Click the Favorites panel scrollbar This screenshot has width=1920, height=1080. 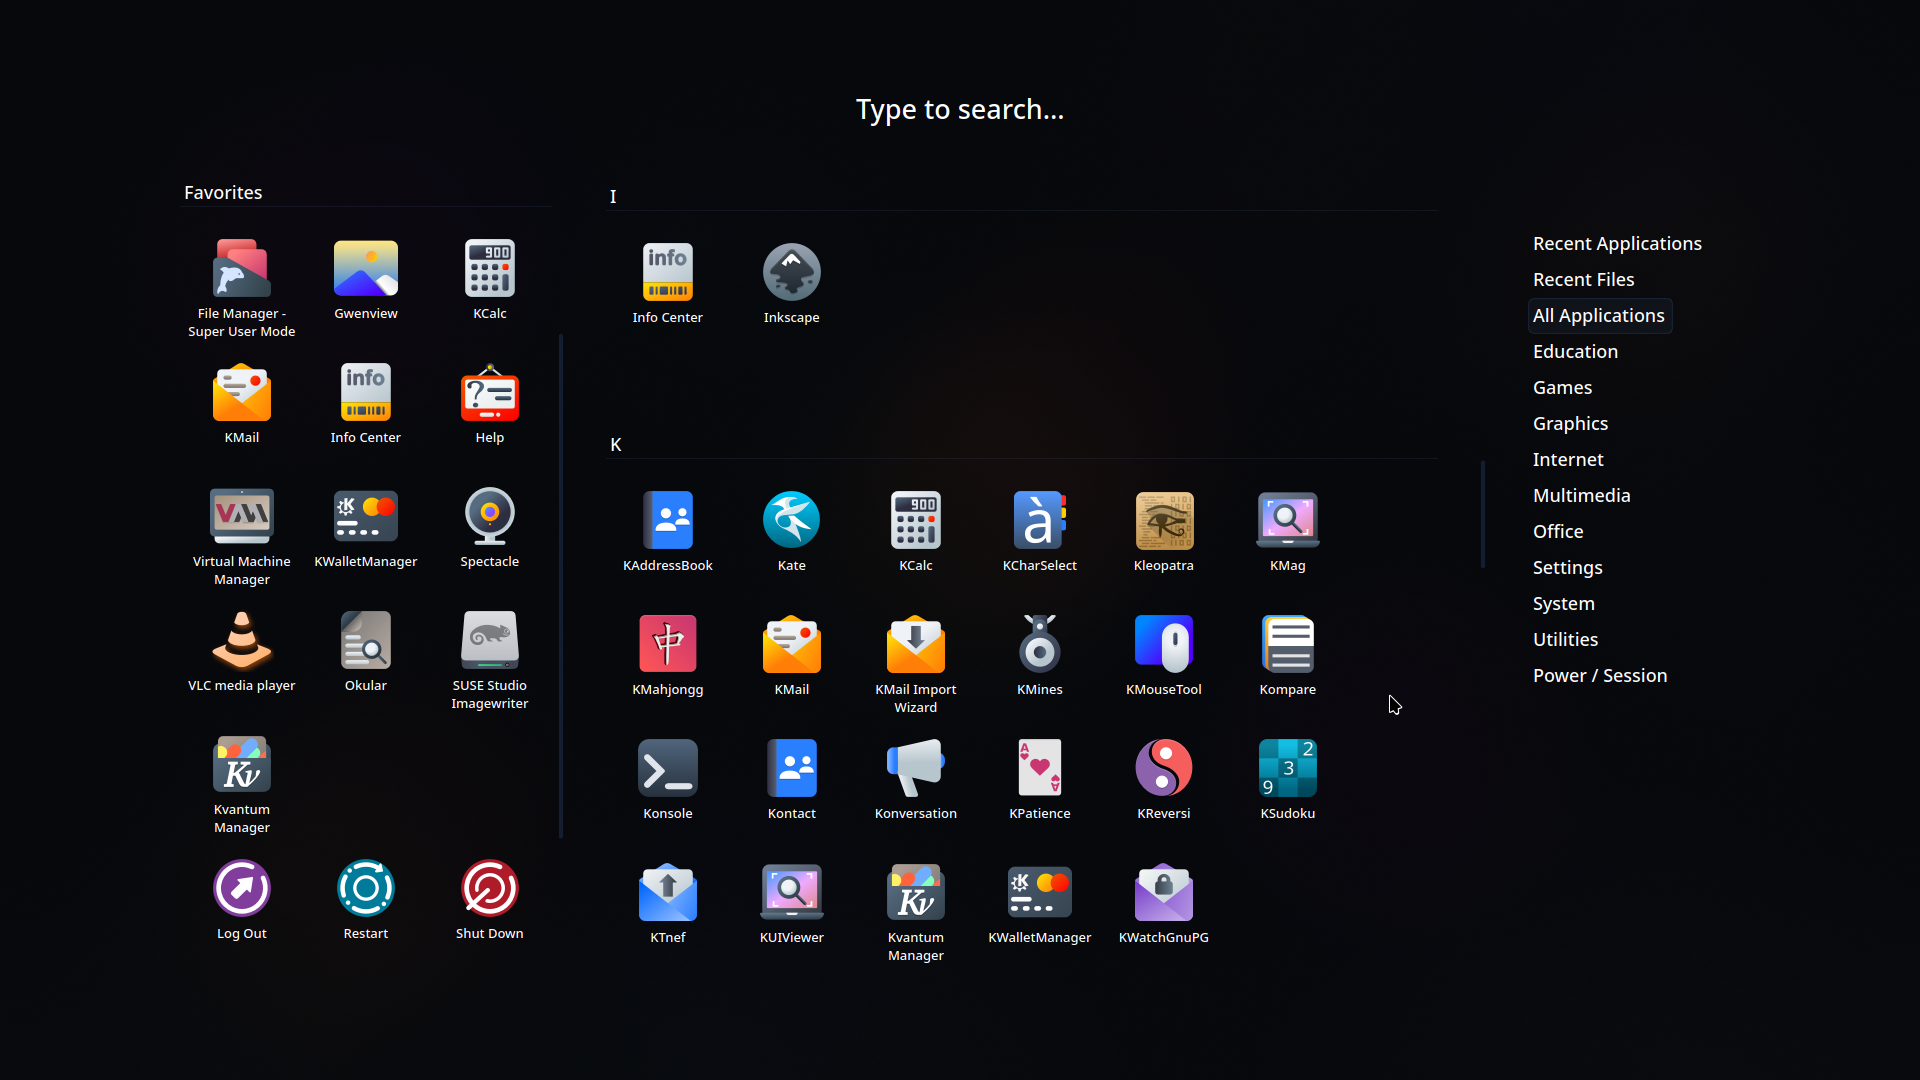(x=561, y=586)
